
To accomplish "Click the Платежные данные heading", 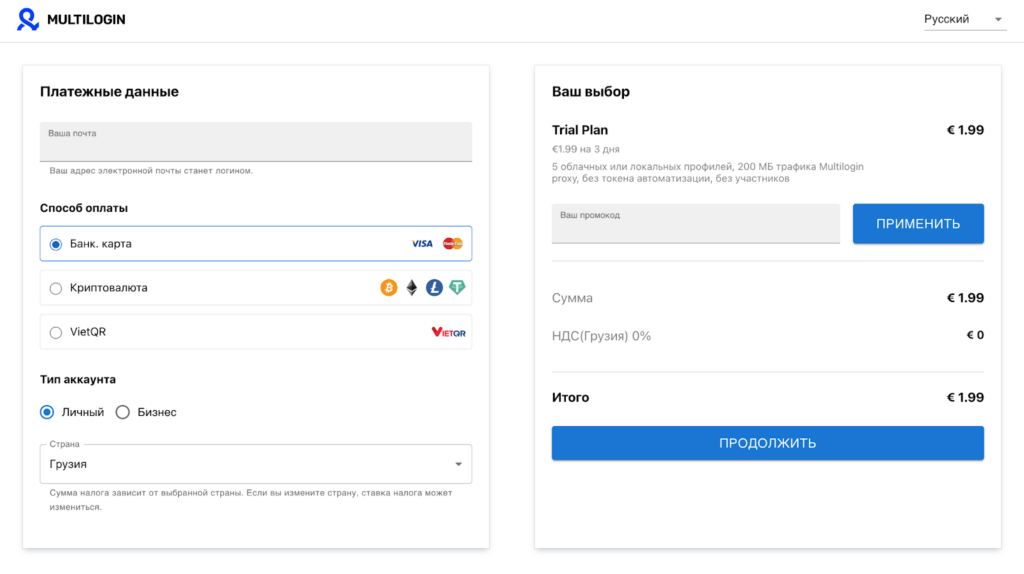I will click(109, 91).
